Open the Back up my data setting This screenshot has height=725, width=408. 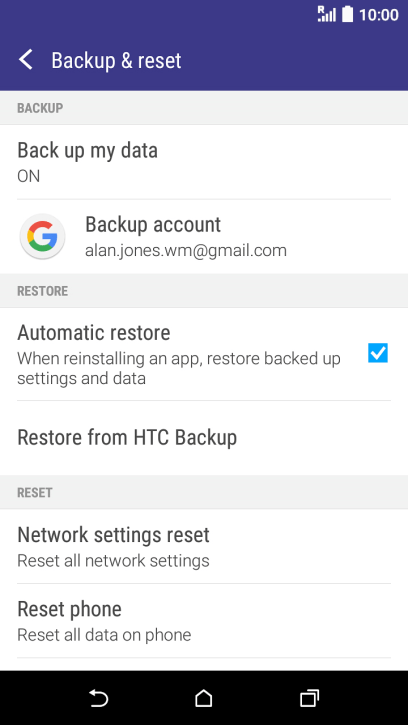tap(204, 162)
